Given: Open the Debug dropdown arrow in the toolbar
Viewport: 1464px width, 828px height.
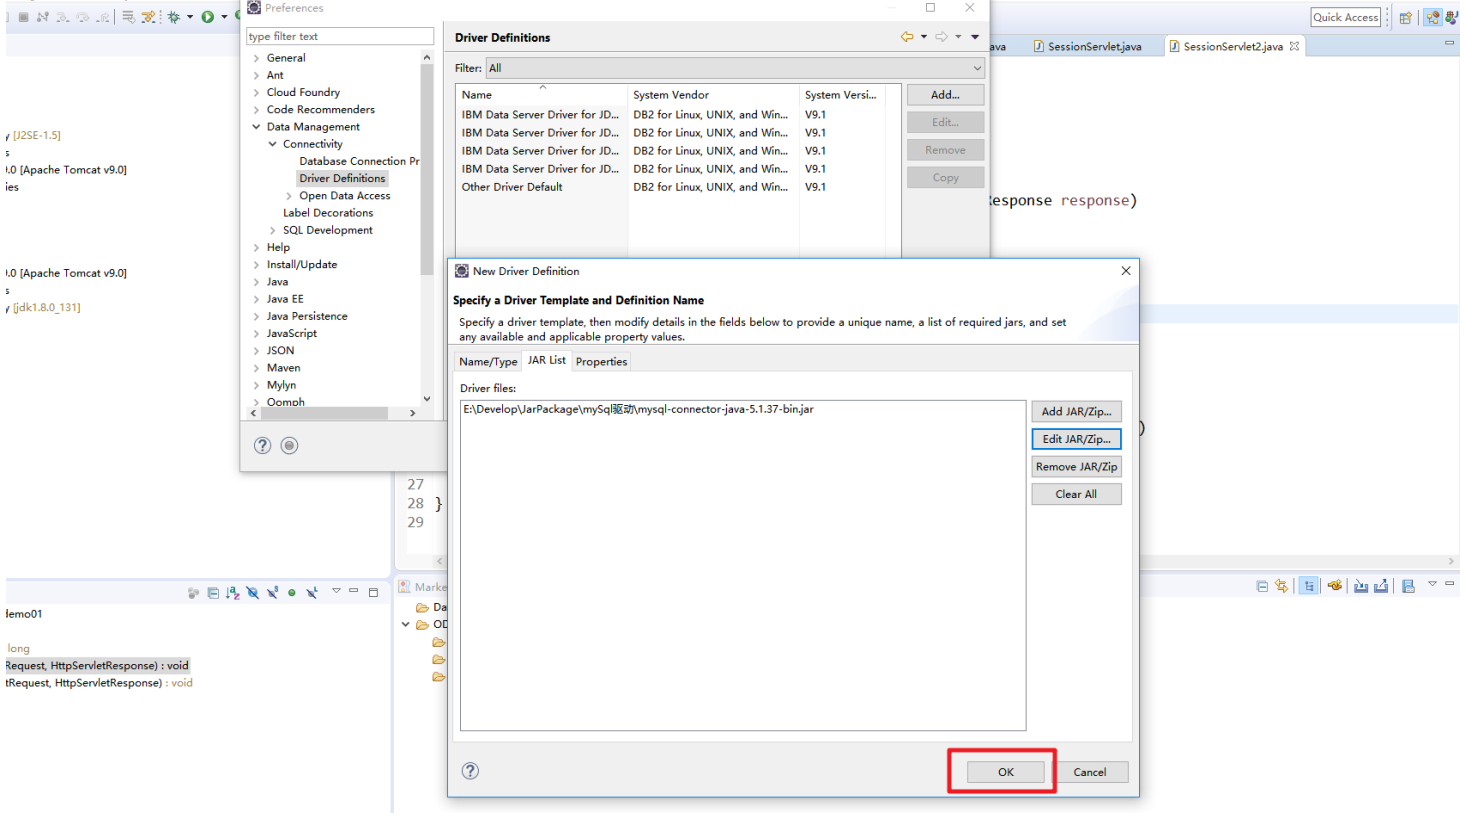Looking at the screenshot, I should click(190, 17).
